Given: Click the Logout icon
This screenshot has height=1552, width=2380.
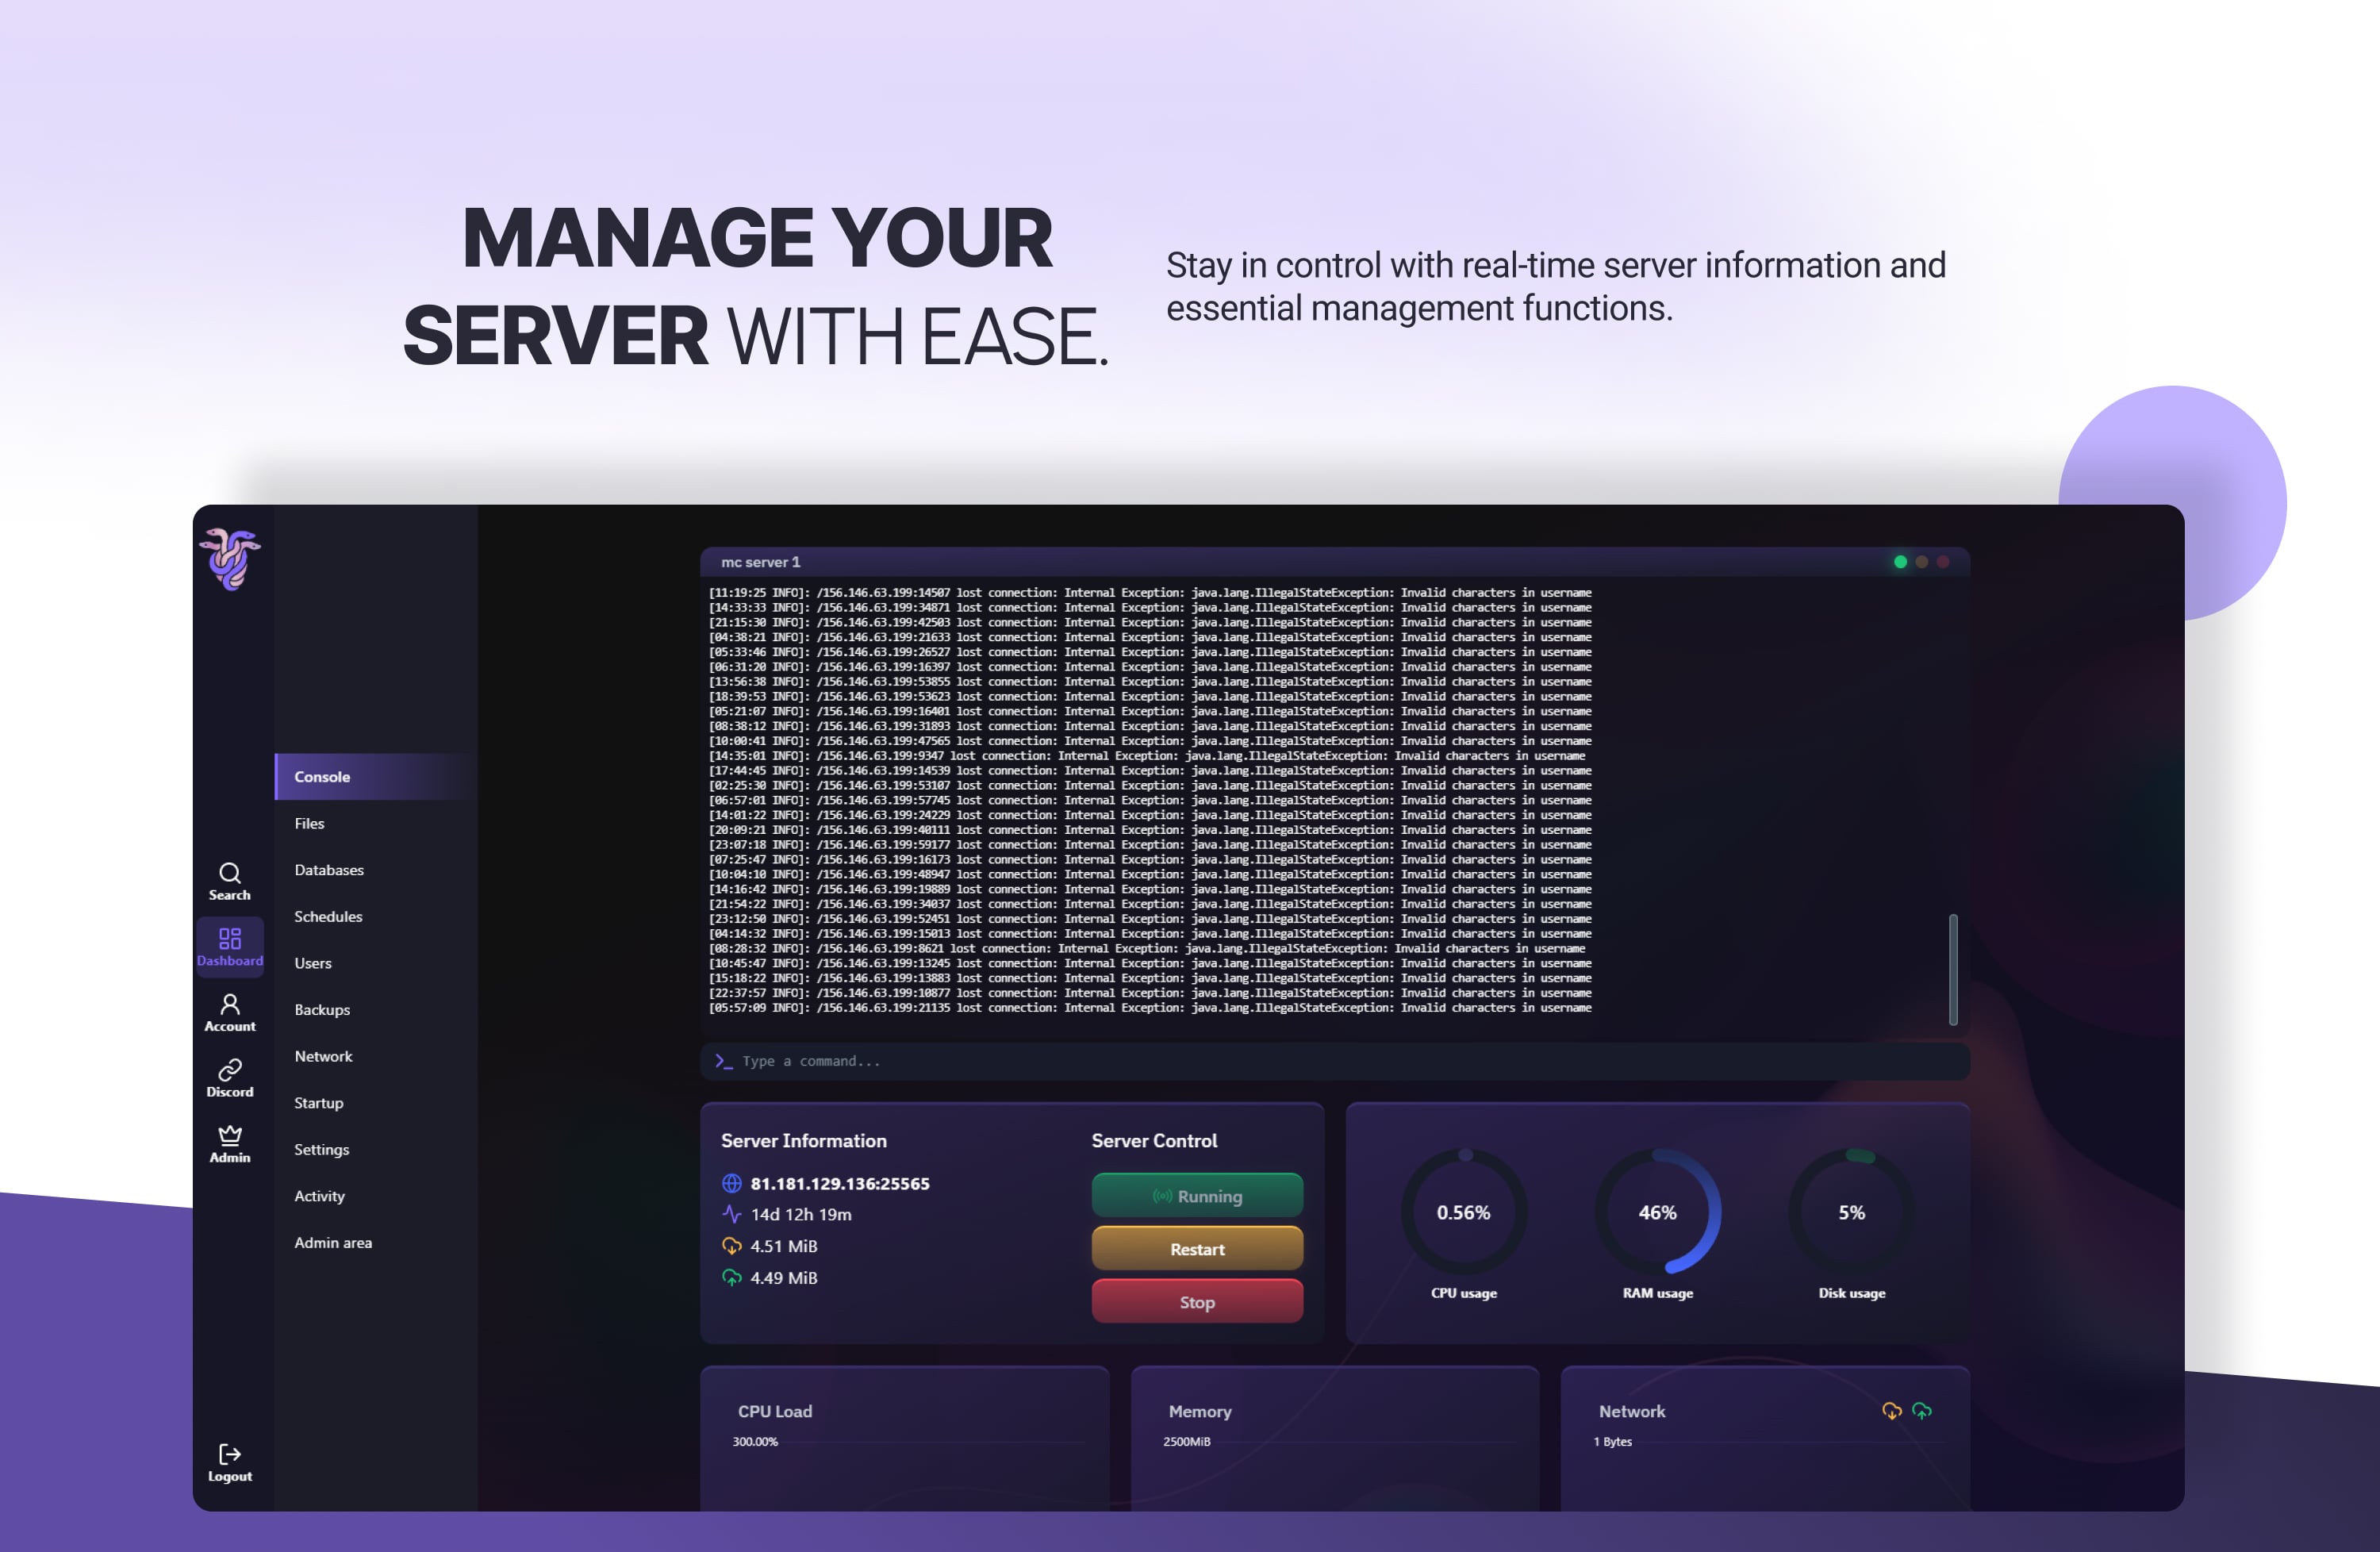Looking at the screenshot, I should click(229, 1455).
